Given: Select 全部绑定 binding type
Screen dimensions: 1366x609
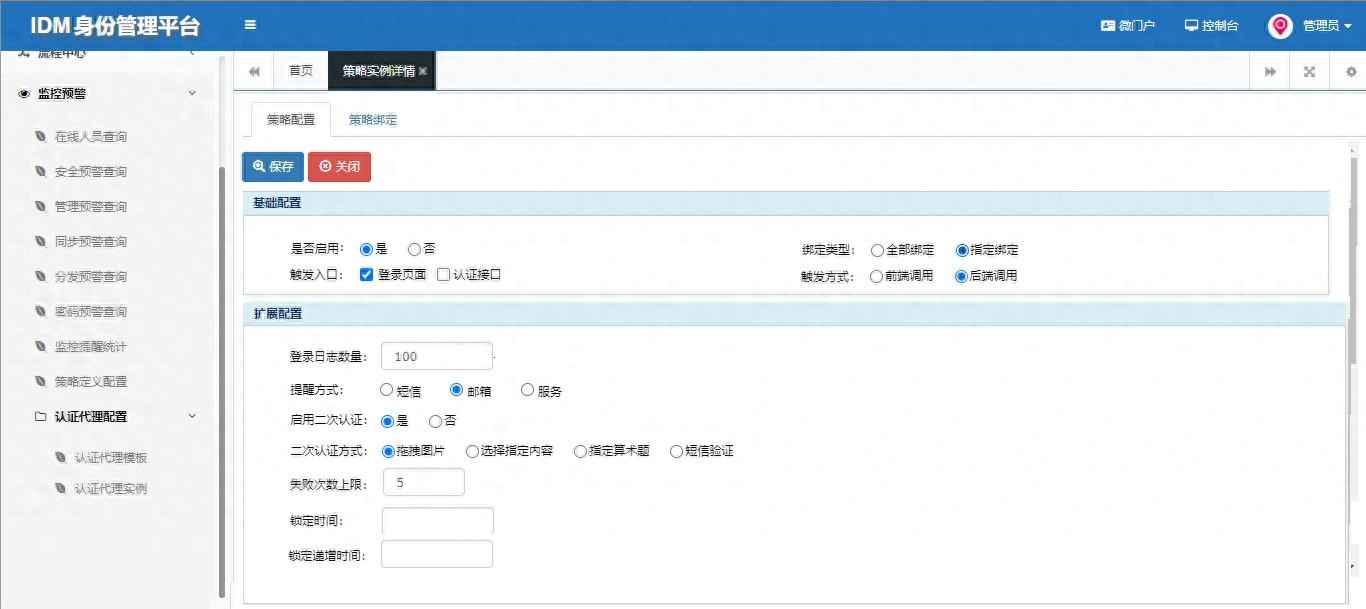Looking at the screenshot, I should 878,250.
